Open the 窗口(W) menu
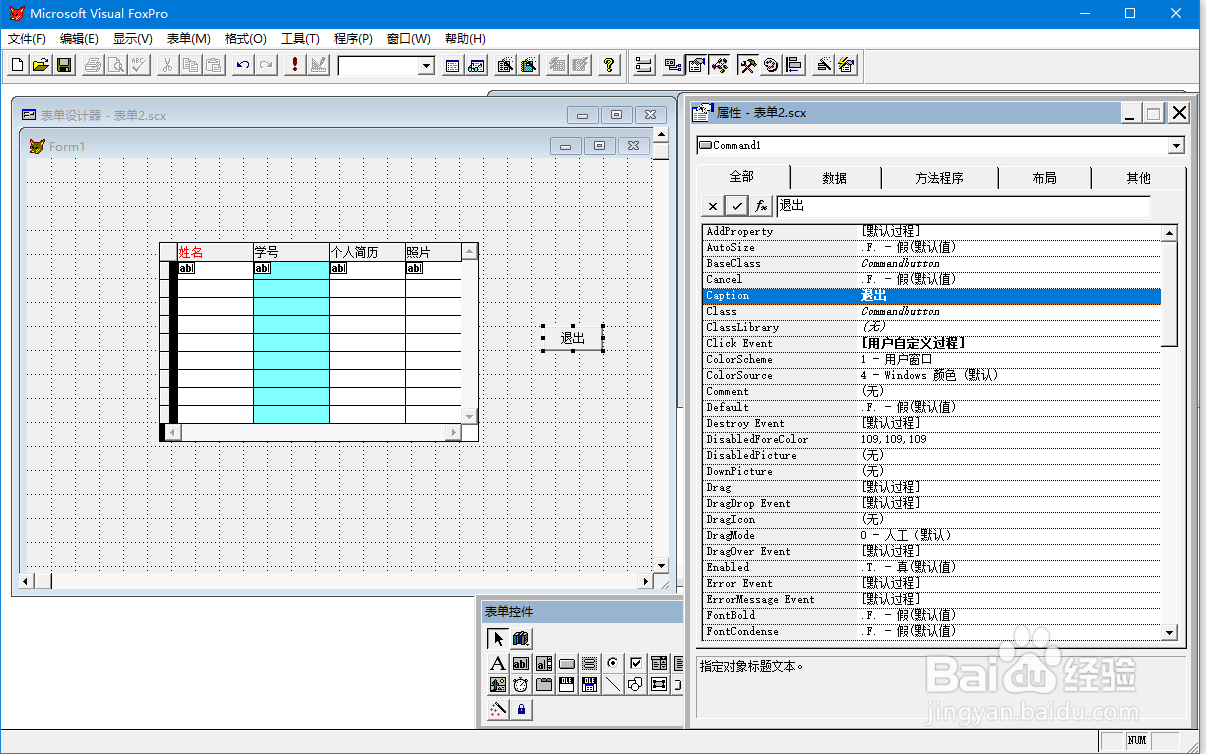 point(408,39)
